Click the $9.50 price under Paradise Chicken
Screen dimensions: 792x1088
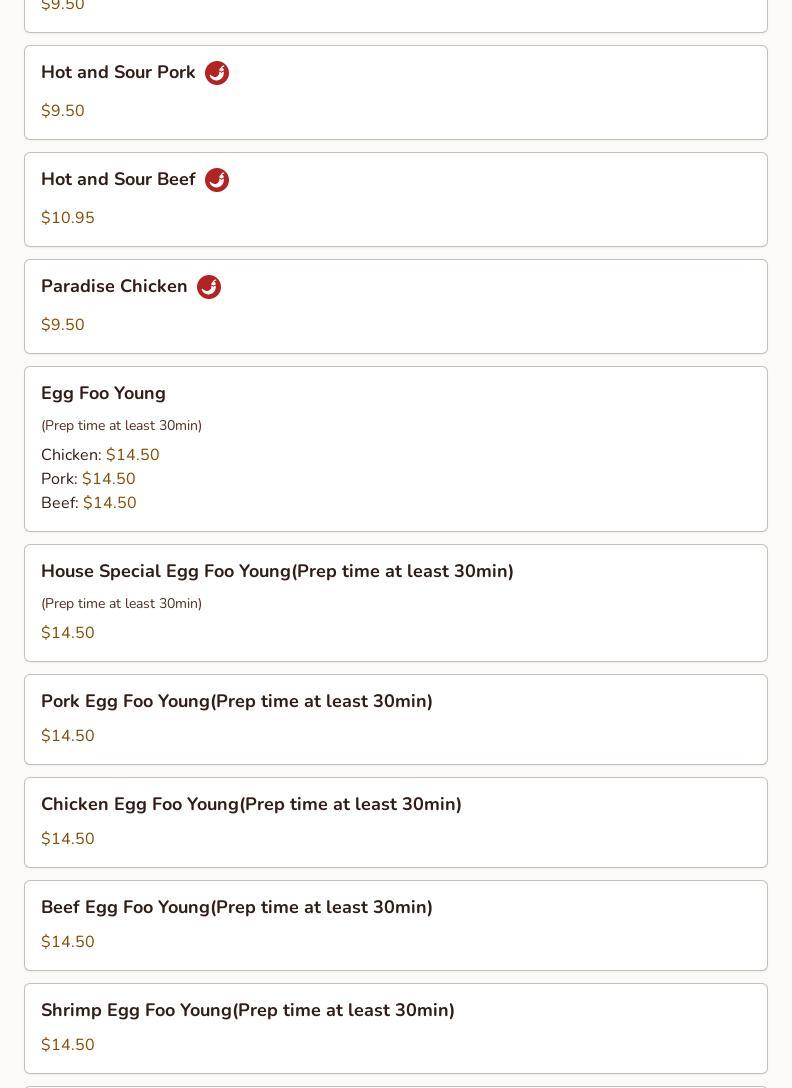[63, 325]
